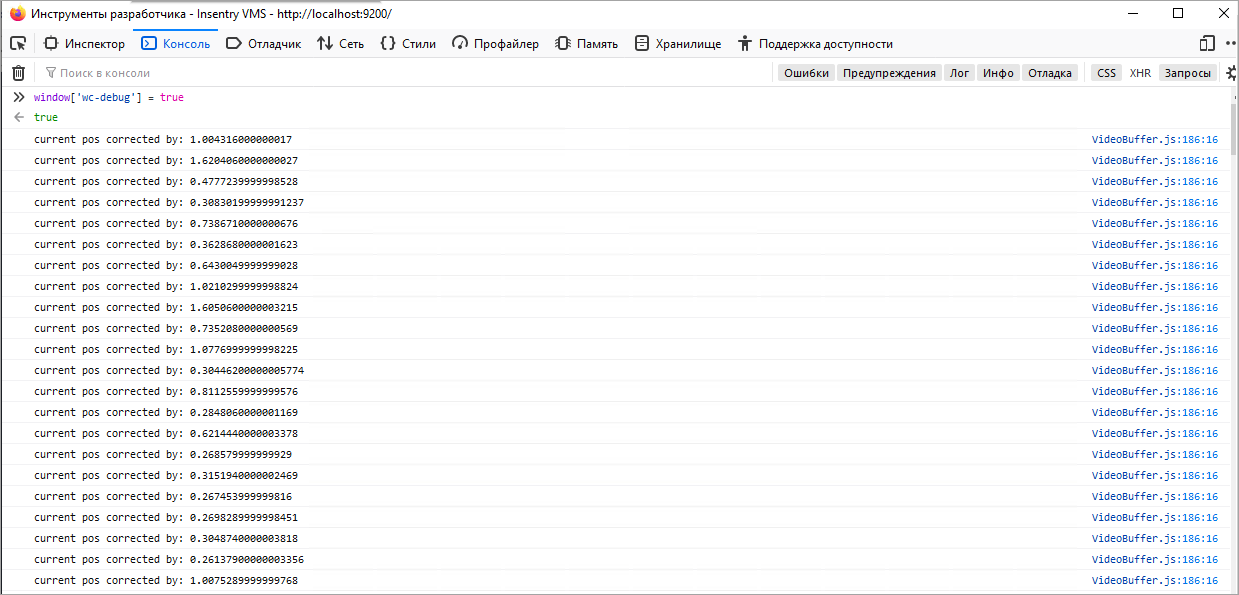This screenshot has height=595, width=1239.
Task: Click the console settings gear icon
Action: coord(1232,73)
